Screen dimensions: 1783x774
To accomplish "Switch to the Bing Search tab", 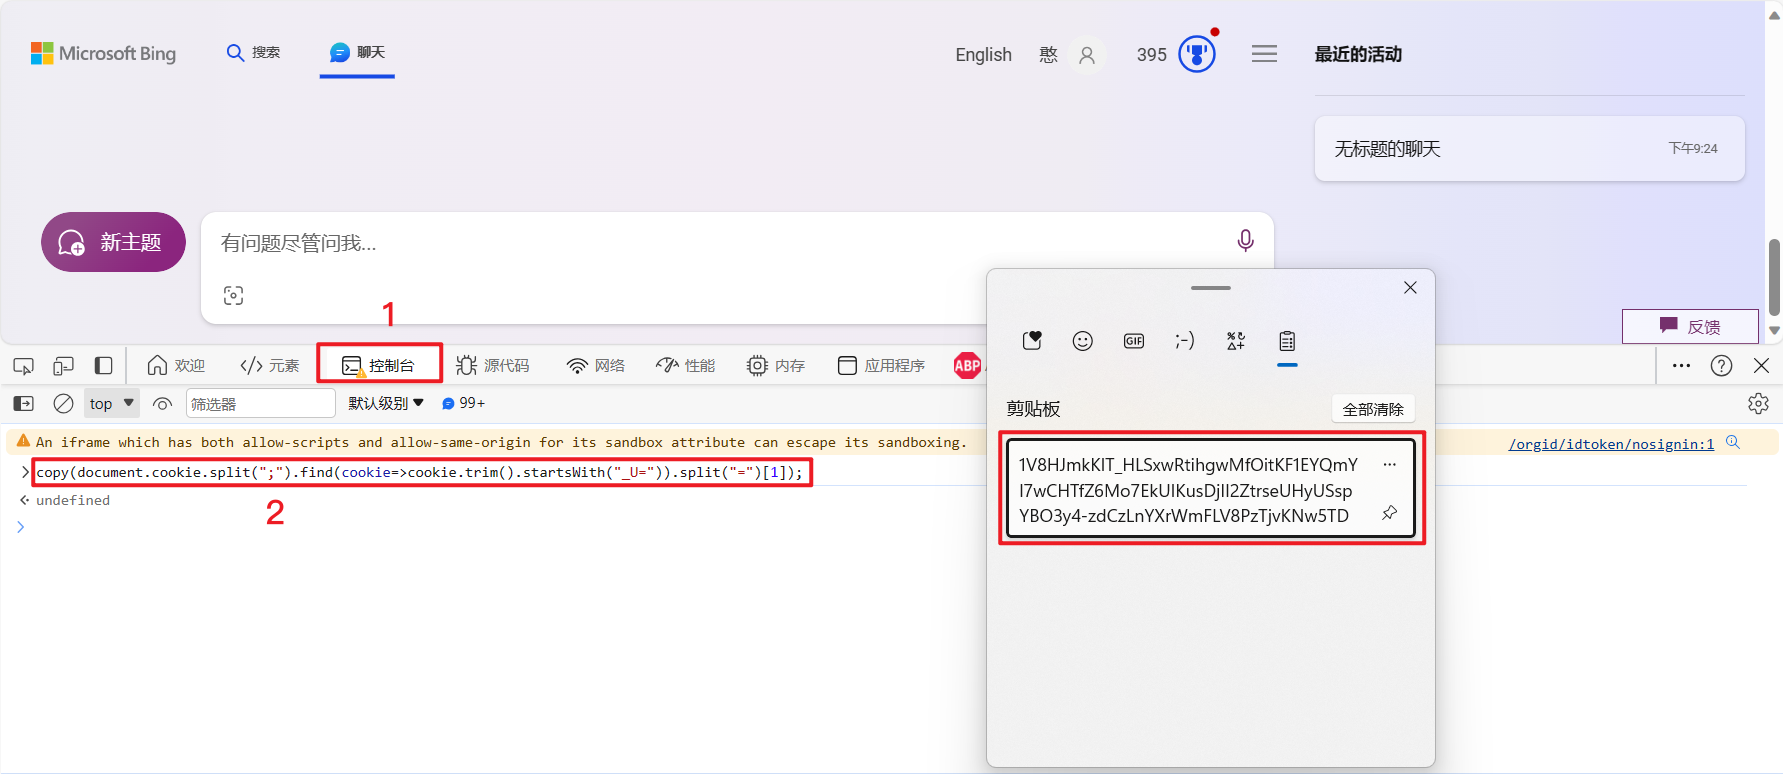I will tap(253, 53).
